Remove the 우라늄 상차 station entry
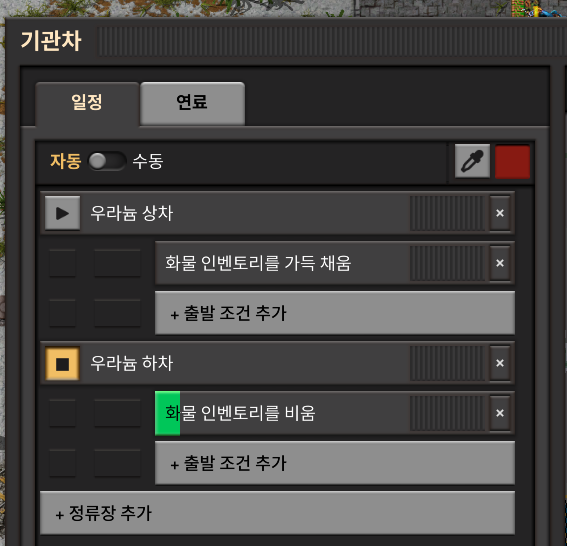Image resolution: width=567 pixels, height=546 pixels. click(x=500, y=213)
